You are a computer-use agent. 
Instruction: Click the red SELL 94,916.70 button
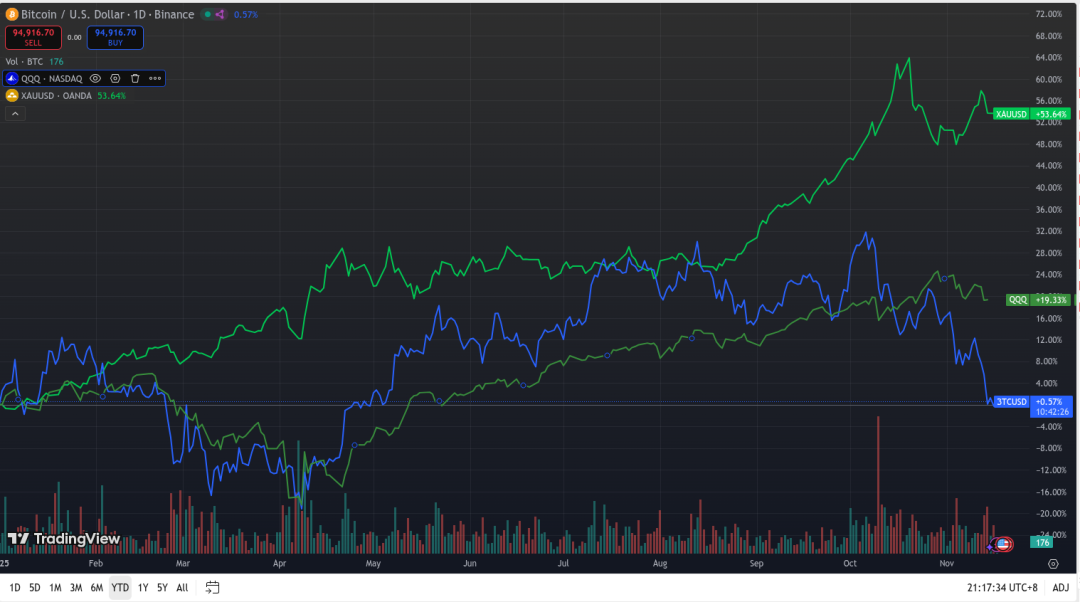33,37
